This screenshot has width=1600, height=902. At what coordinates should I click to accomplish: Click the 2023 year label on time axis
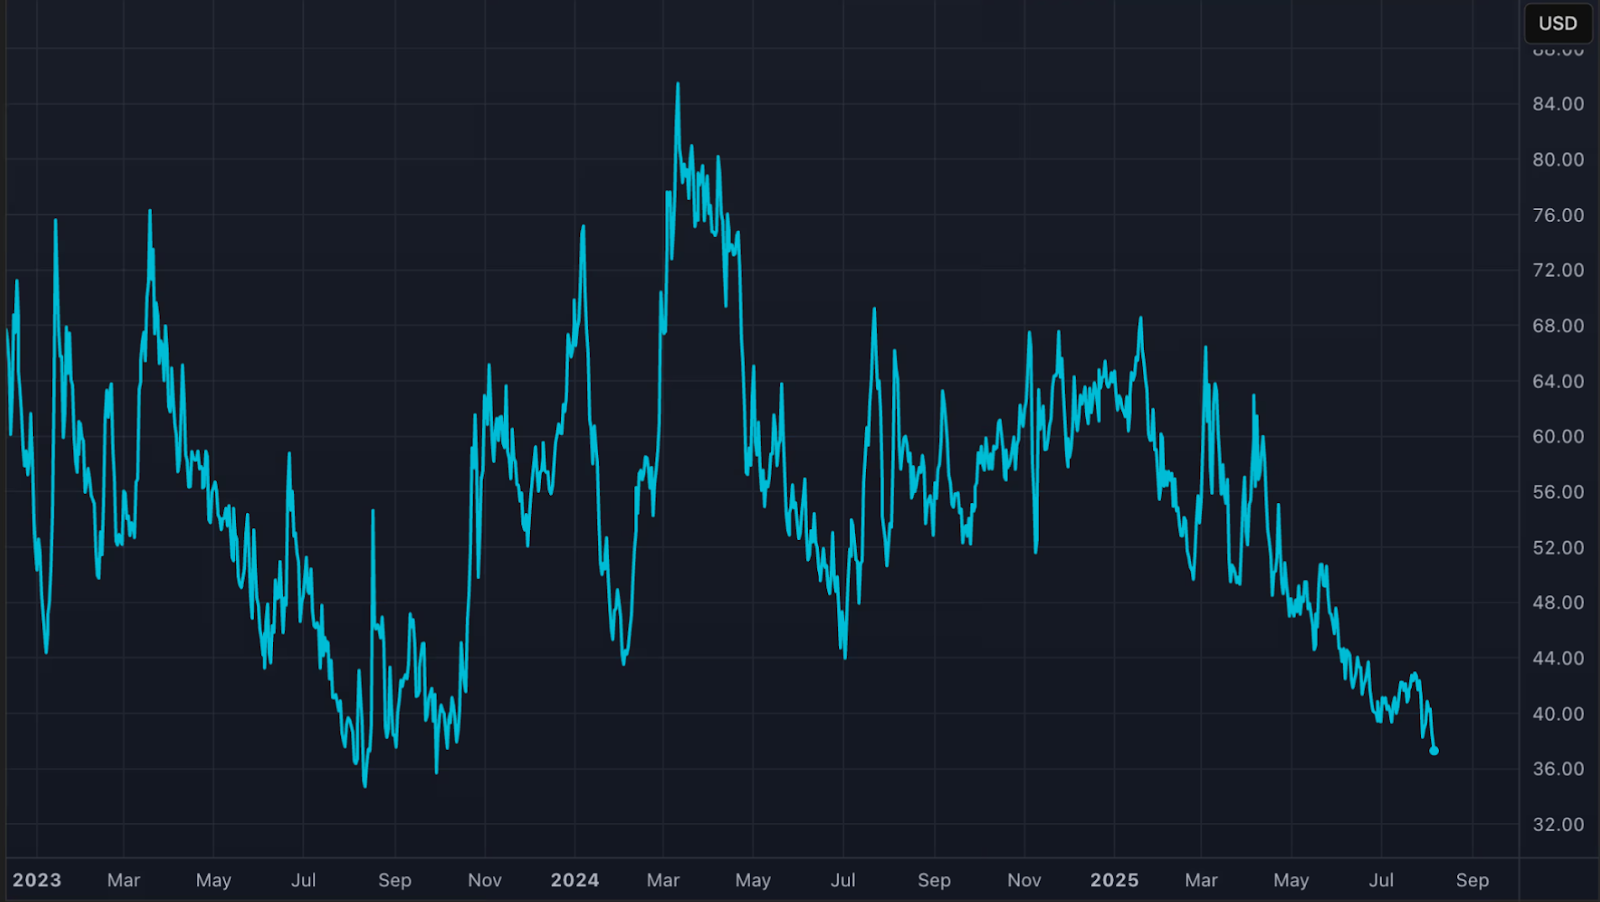(37, 880)
